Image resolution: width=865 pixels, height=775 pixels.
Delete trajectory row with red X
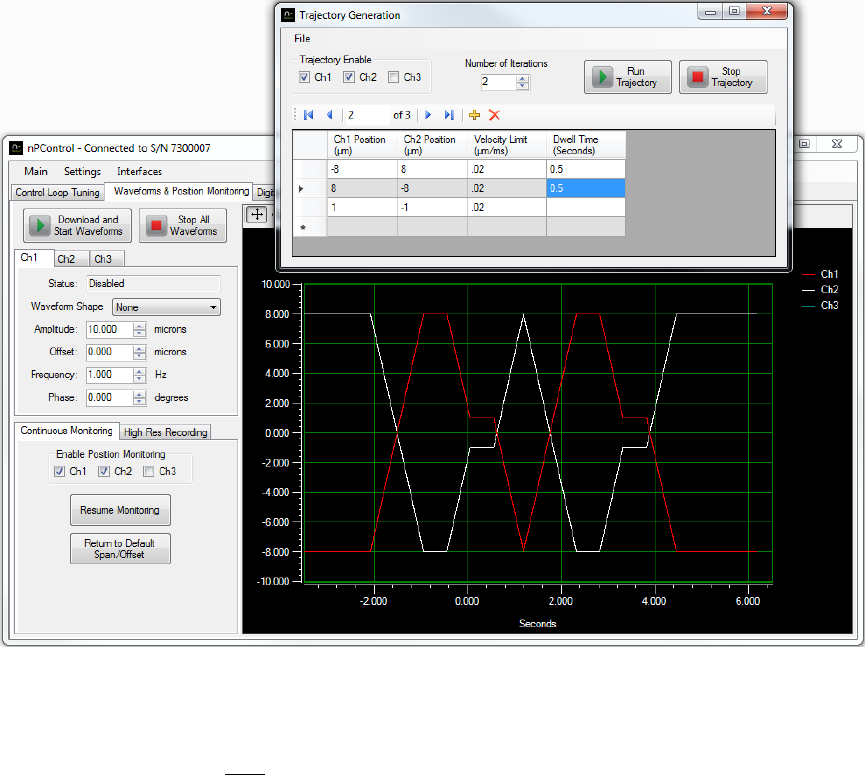[494, 115]
